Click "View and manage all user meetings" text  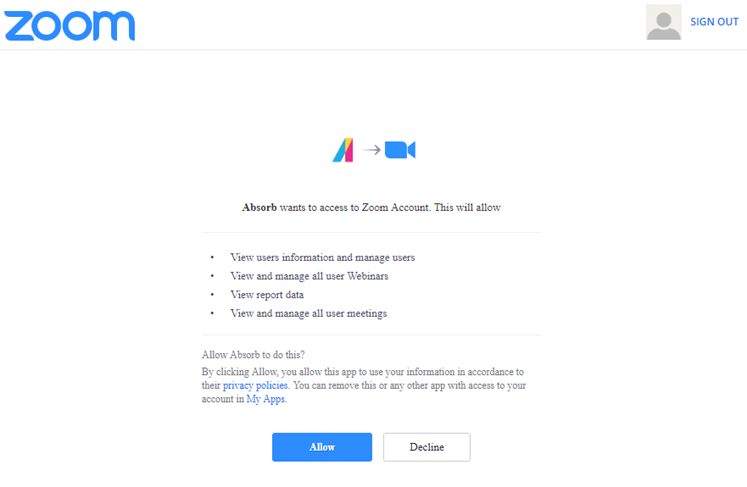pyautogui.click(x=308, y=313)
